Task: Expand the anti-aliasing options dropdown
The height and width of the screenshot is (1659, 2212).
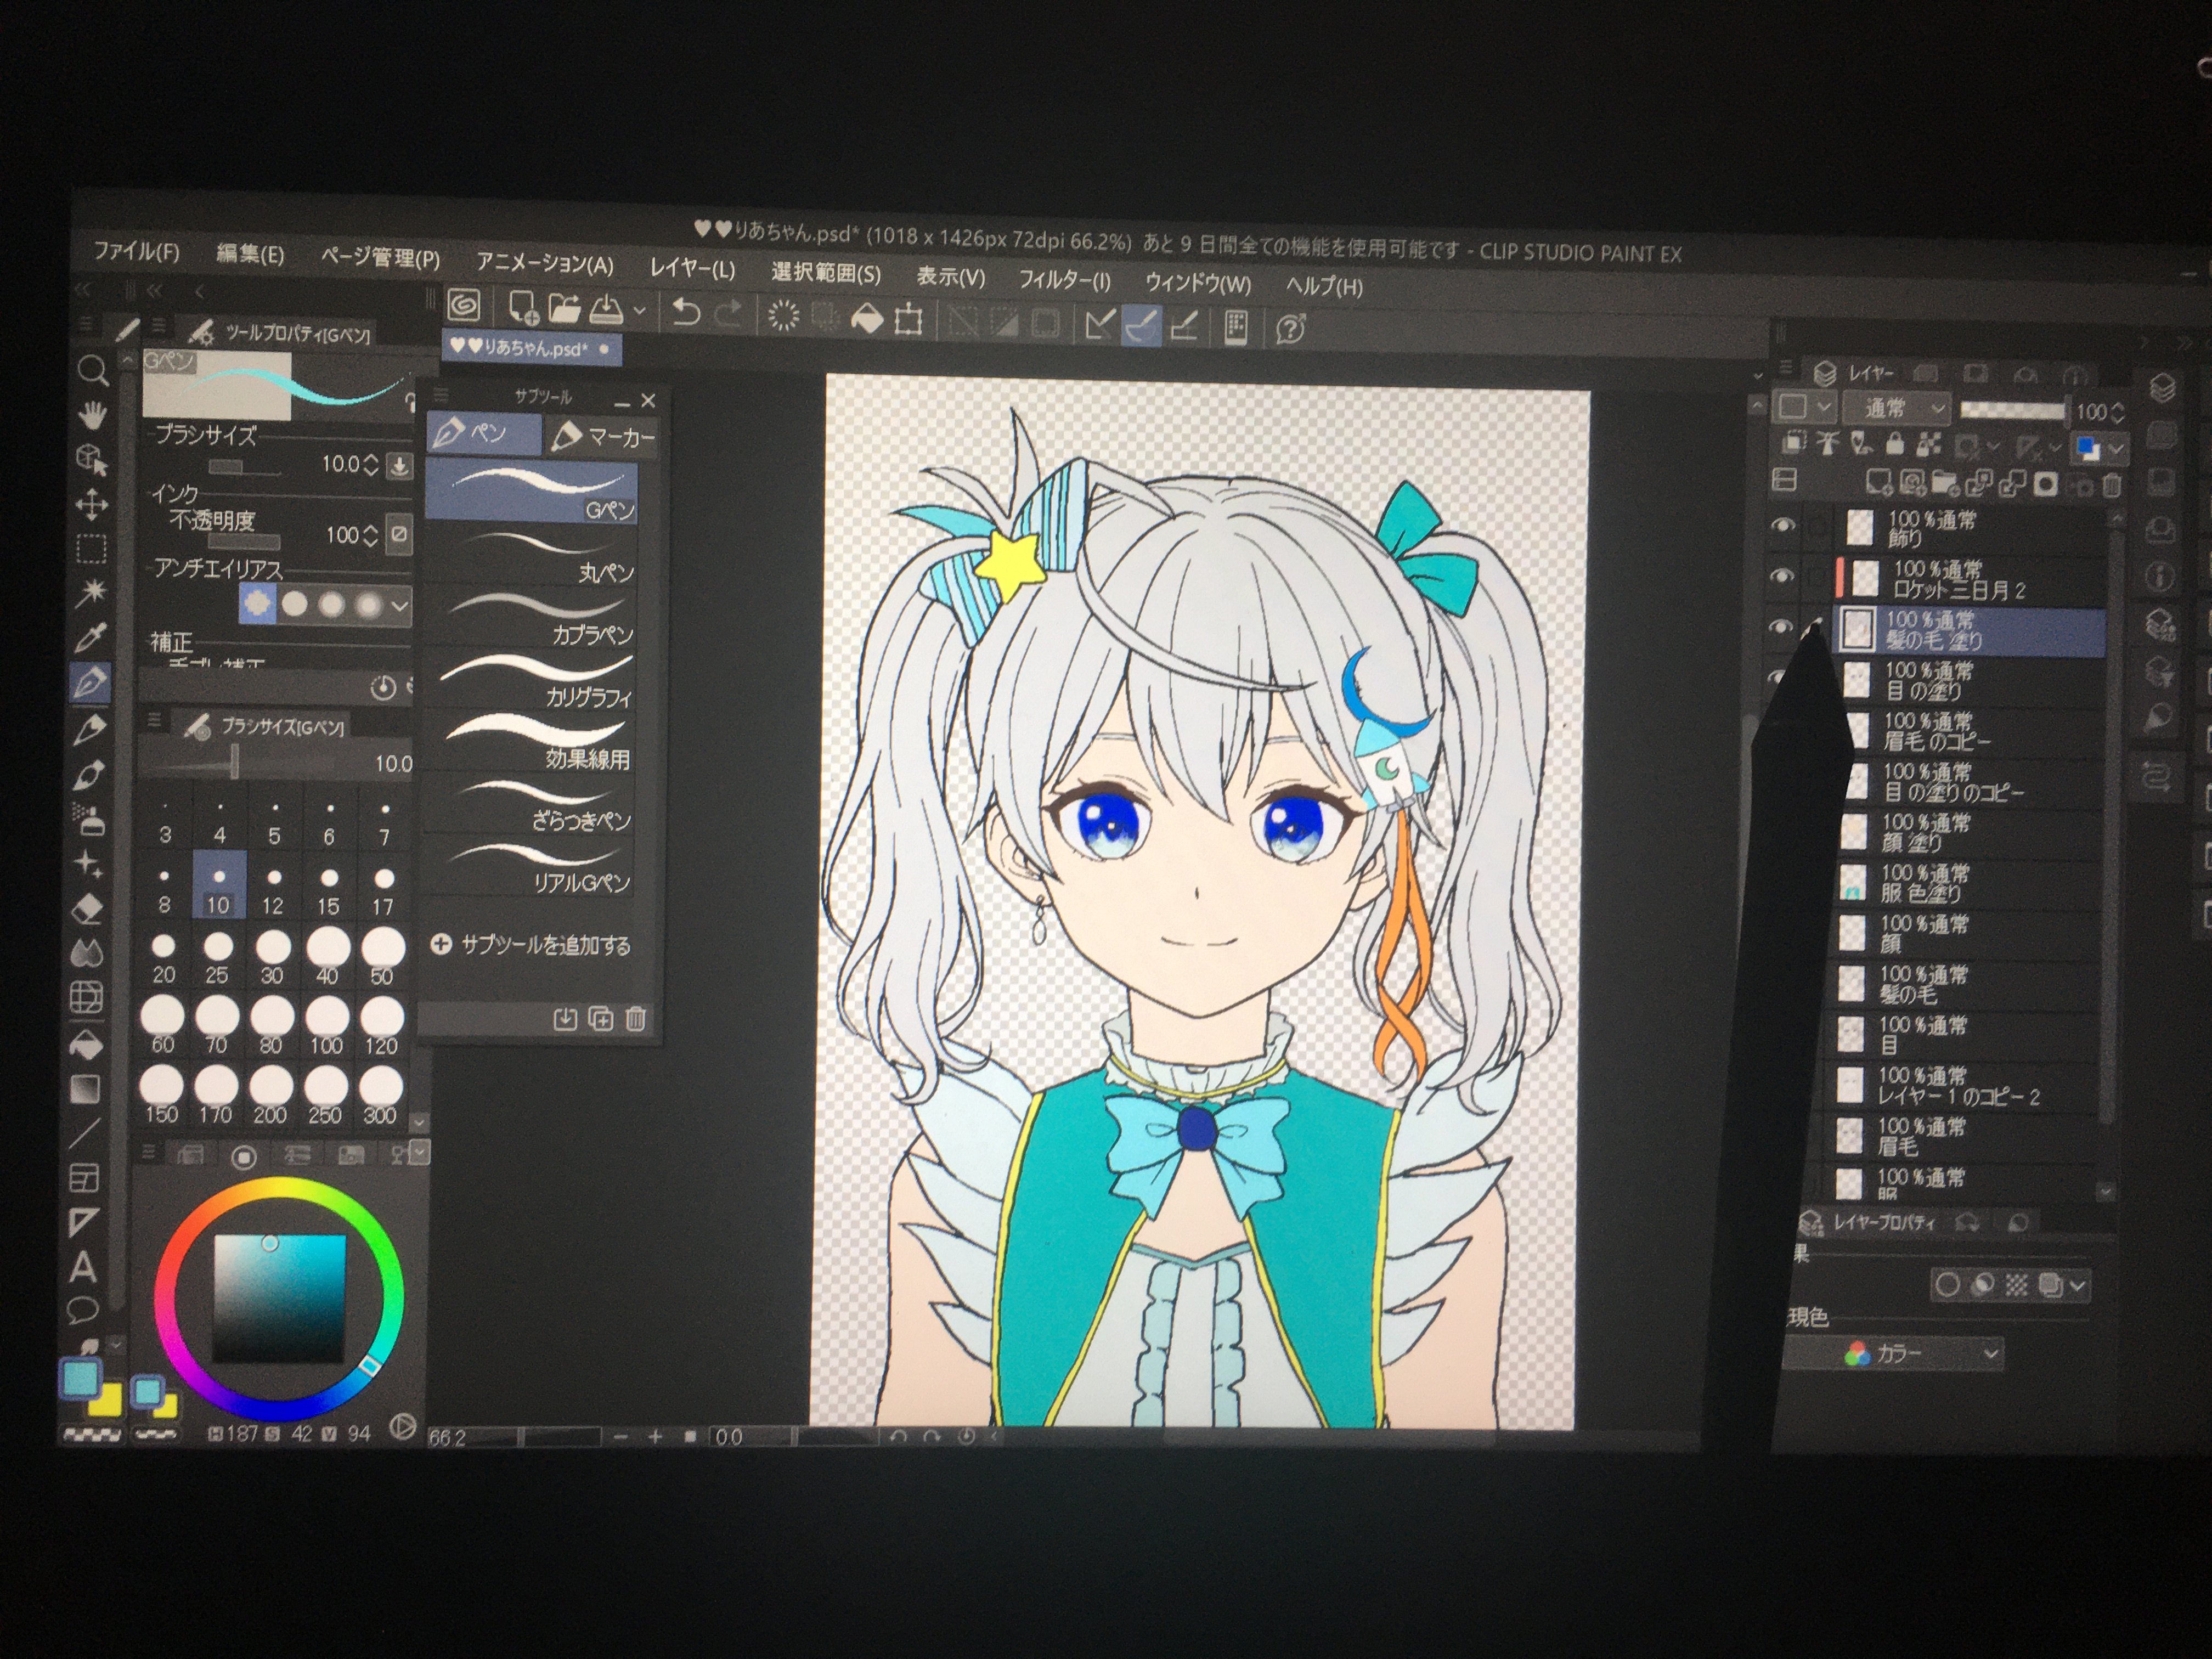Action: pos(400,605)
